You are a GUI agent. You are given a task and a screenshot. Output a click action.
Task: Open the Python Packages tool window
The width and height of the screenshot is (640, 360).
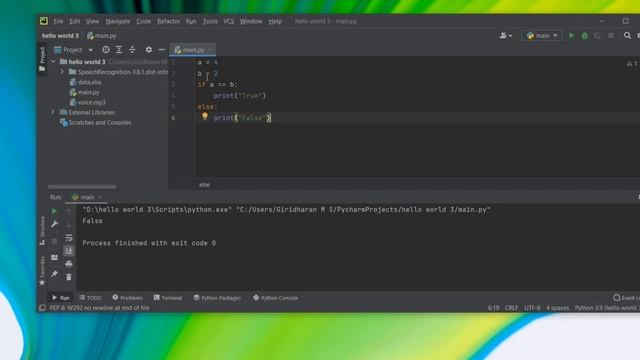218,298
